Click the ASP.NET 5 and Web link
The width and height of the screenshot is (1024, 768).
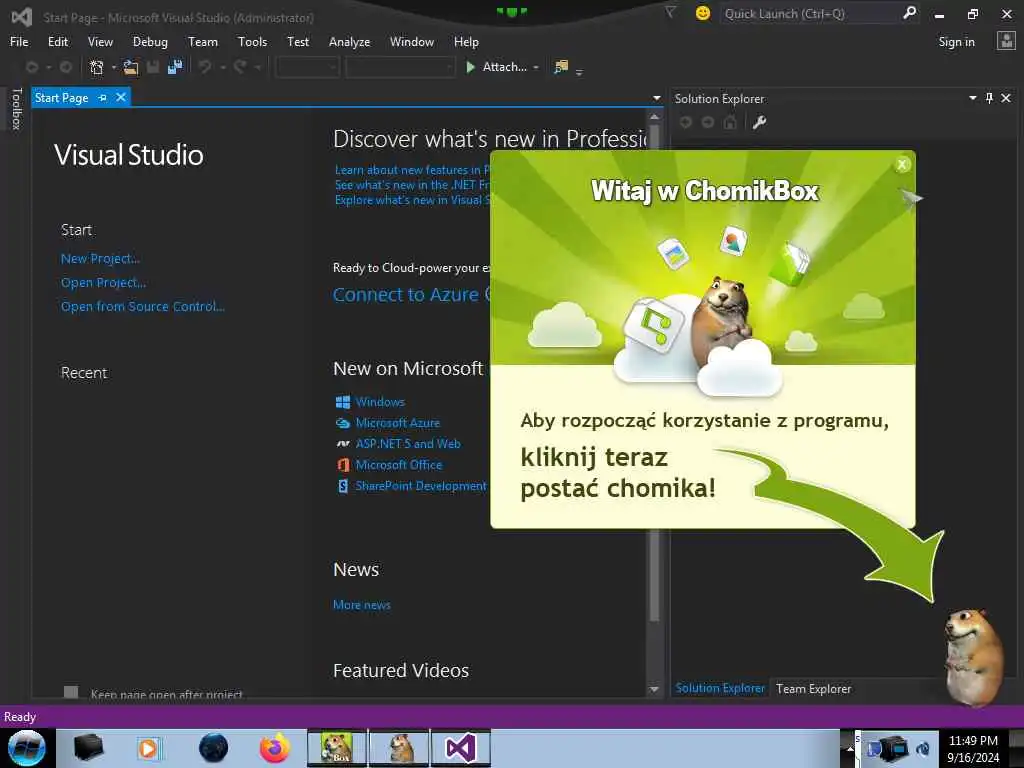pos(408,443)
